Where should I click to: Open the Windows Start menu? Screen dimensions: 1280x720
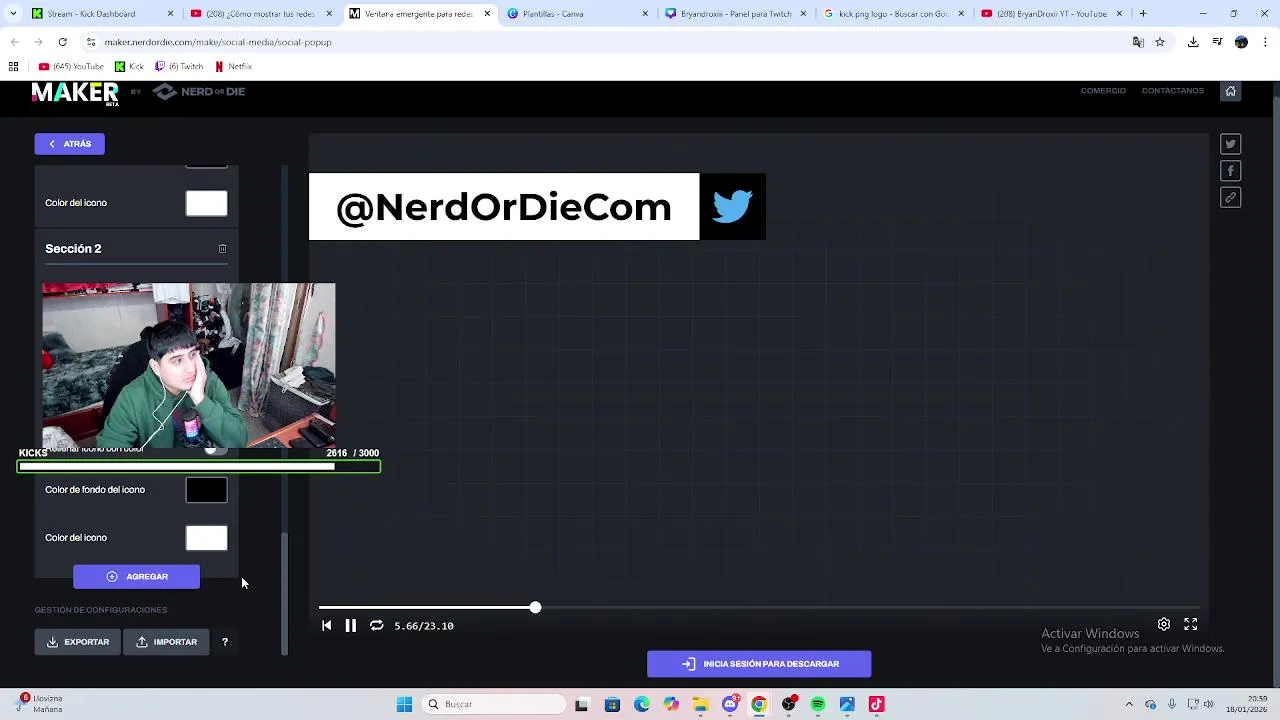(404, 704)
